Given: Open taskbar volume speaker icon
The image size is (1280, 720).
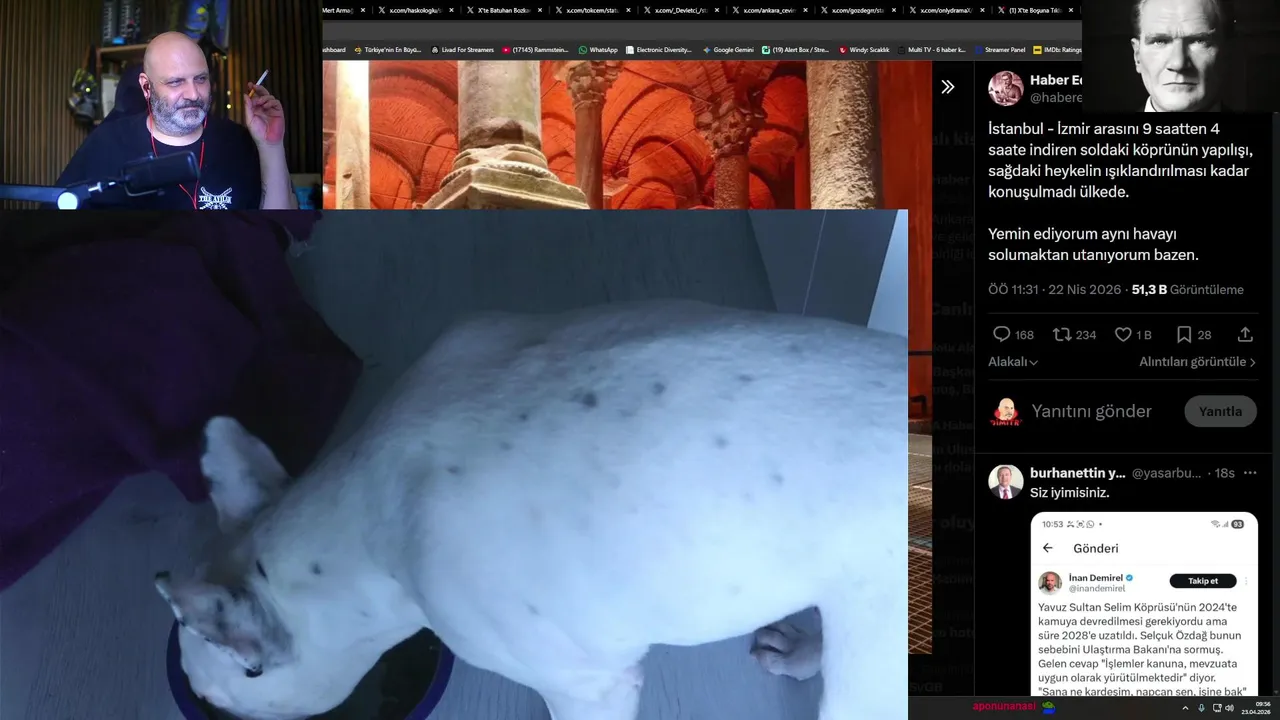Looking at the screenshot, I should (1230, 708).
